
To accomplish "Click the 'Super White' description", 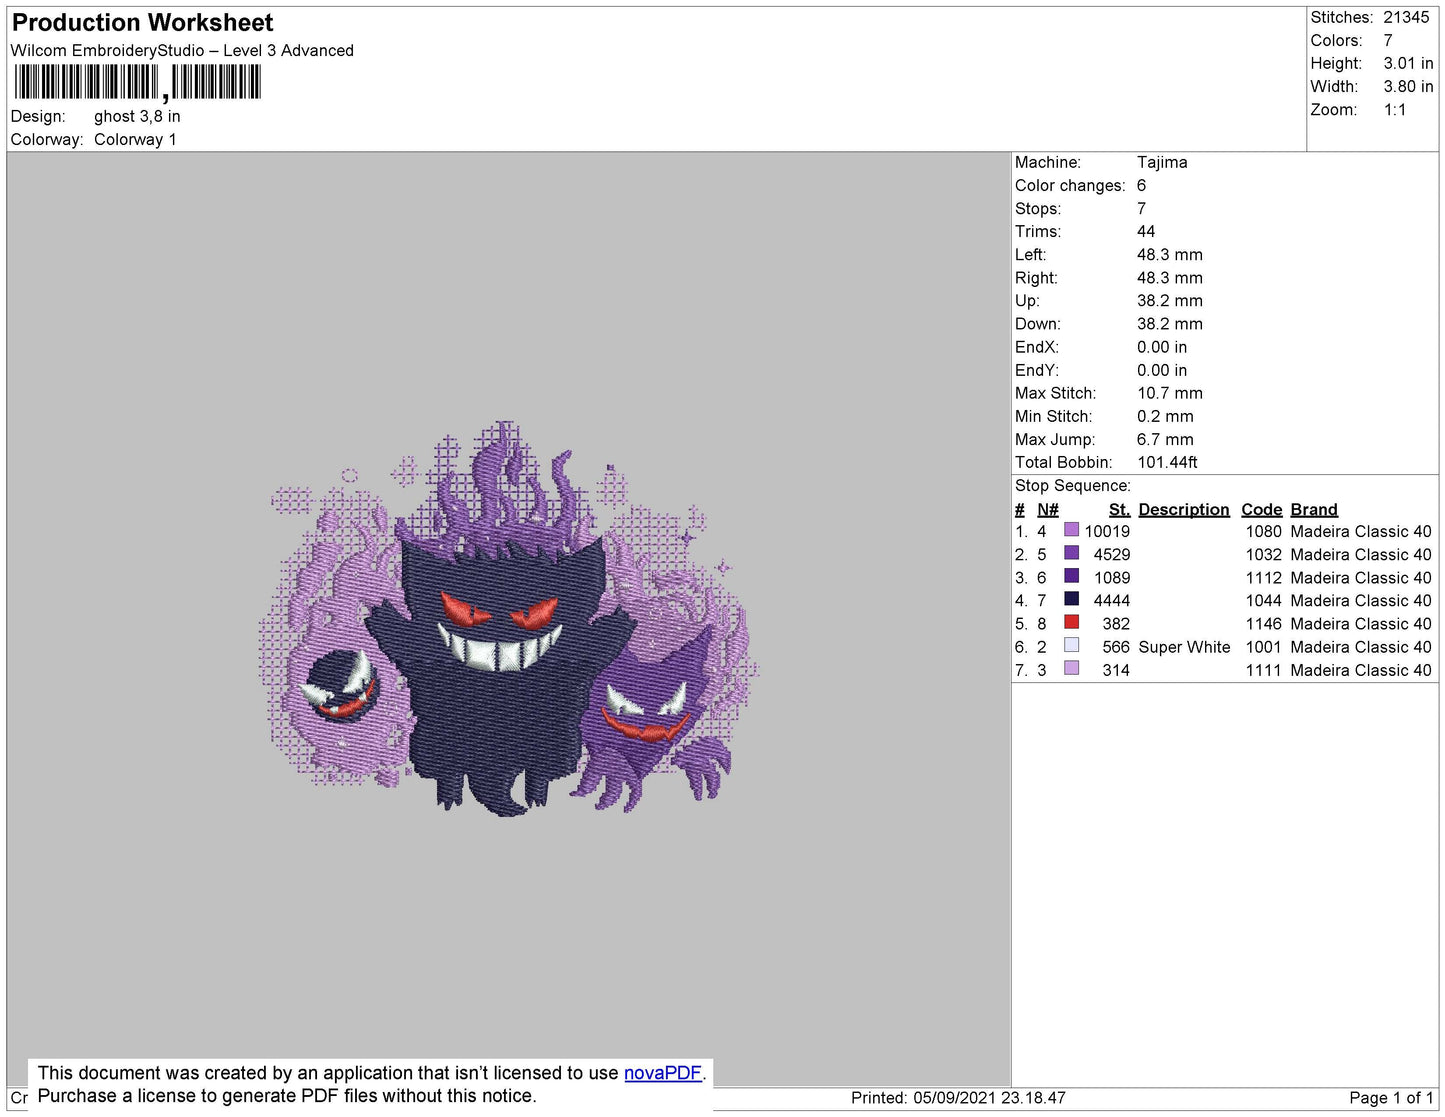I will click(x=1184, y=648).
